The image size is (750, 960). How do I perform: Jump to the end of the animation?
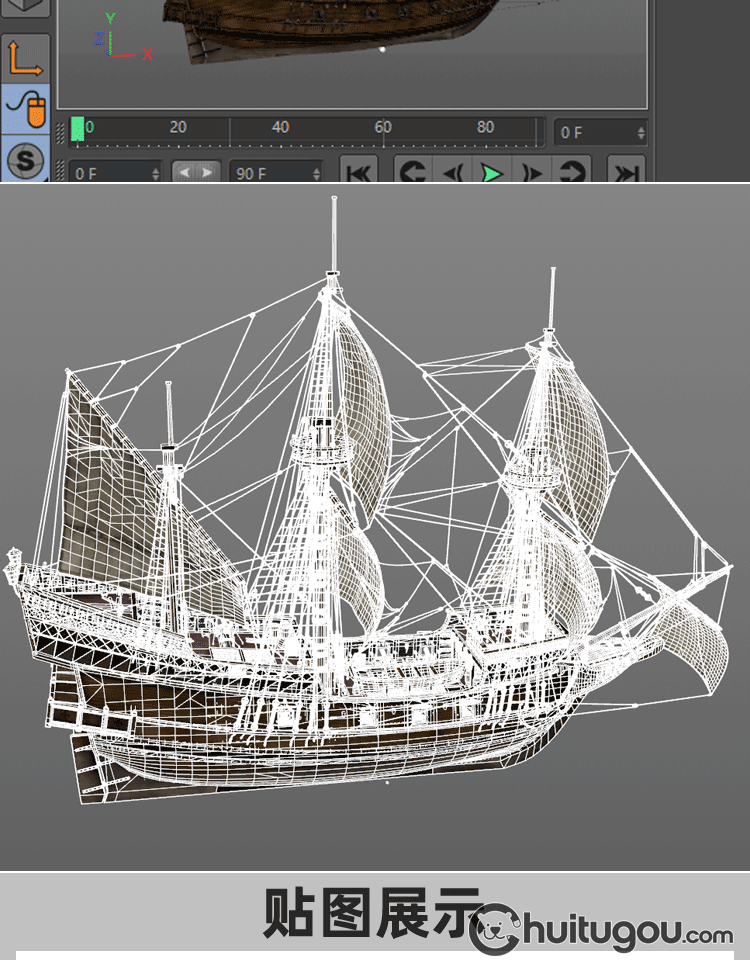click(x=626, y=173)
